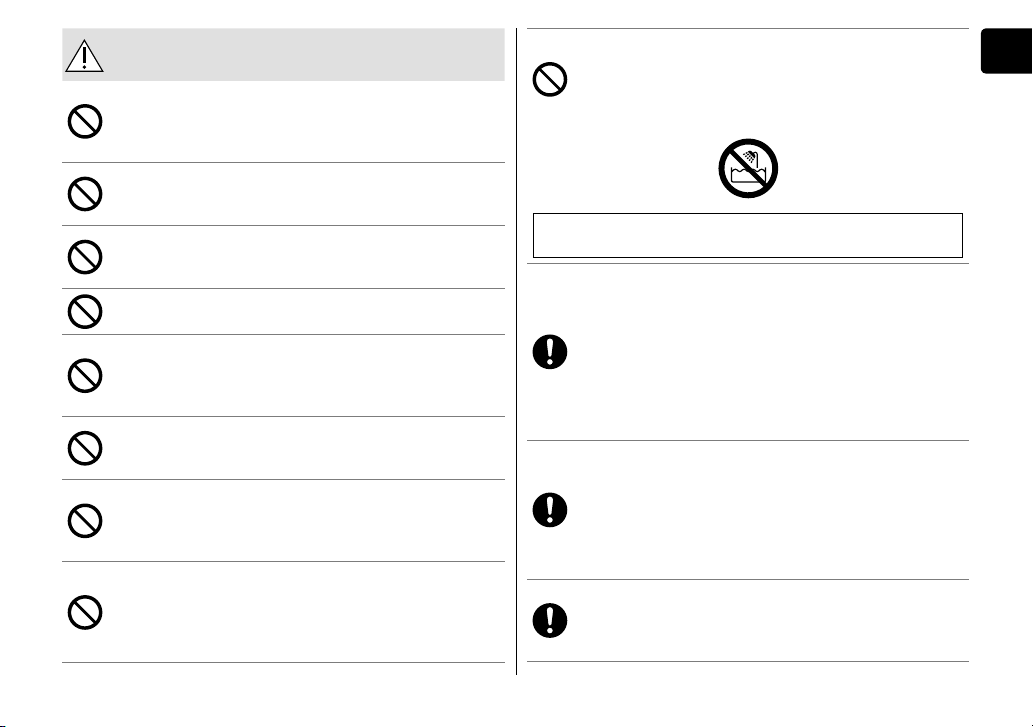Click the sixth prohibition icon in left column
Viewport: 1033px width, 727px height.
(x=85, y=448)
